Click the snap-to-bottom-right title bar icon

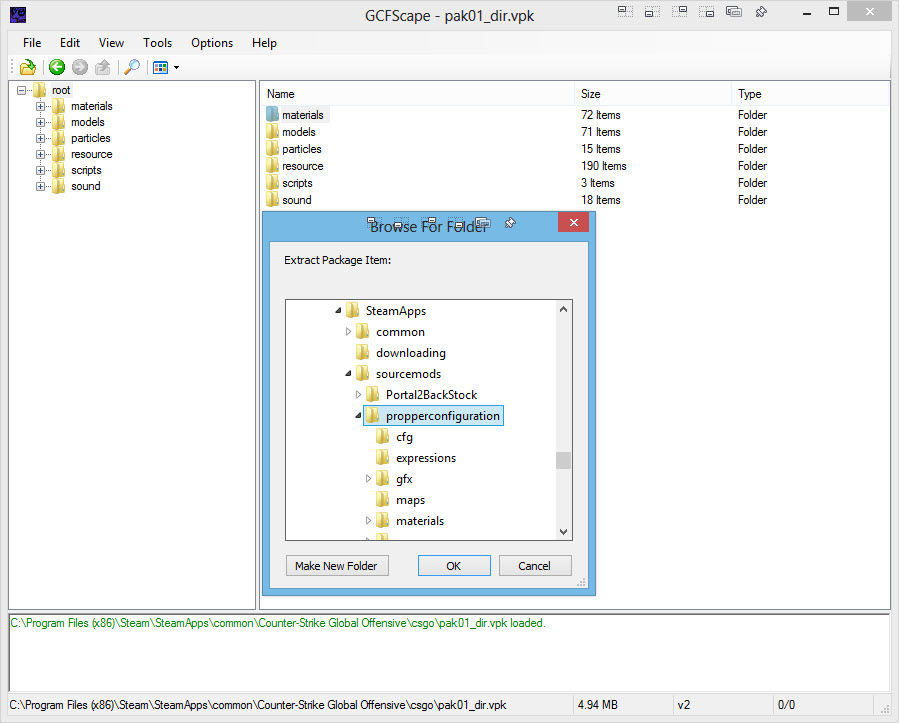click(x=706, y=11)
